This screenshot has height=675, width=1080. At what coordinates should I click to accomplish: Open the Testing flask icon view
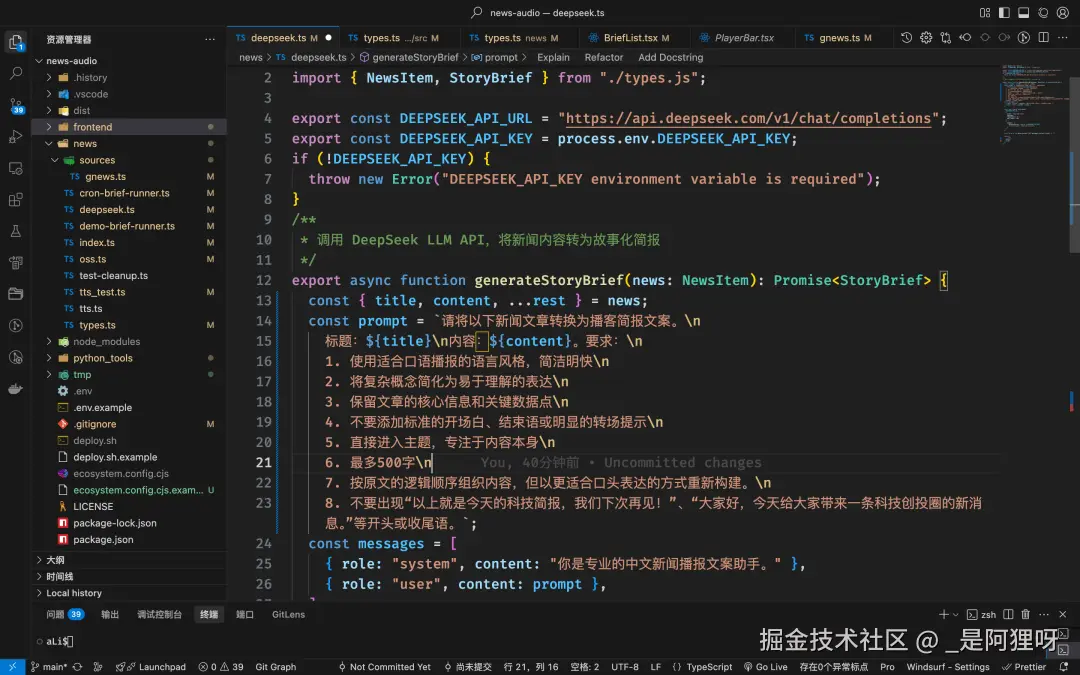[15, 231]
